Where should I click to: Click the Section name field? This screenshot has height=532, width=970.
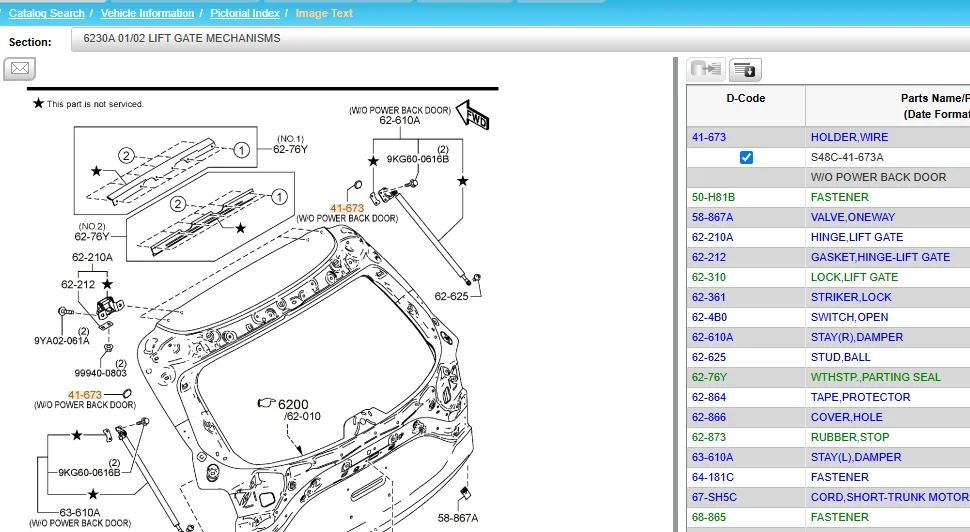[x=520, y=39]
